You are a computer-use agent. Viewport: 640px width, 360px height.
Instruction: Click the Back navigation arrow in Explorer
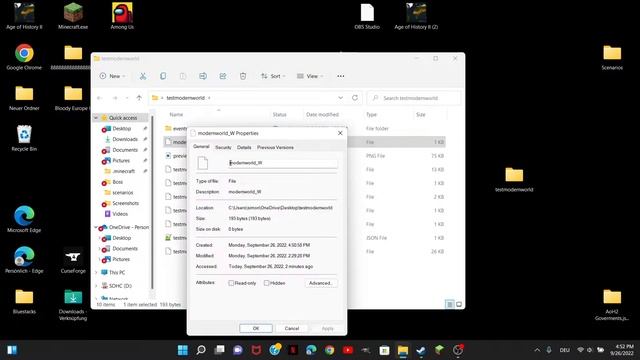(100, 98)
